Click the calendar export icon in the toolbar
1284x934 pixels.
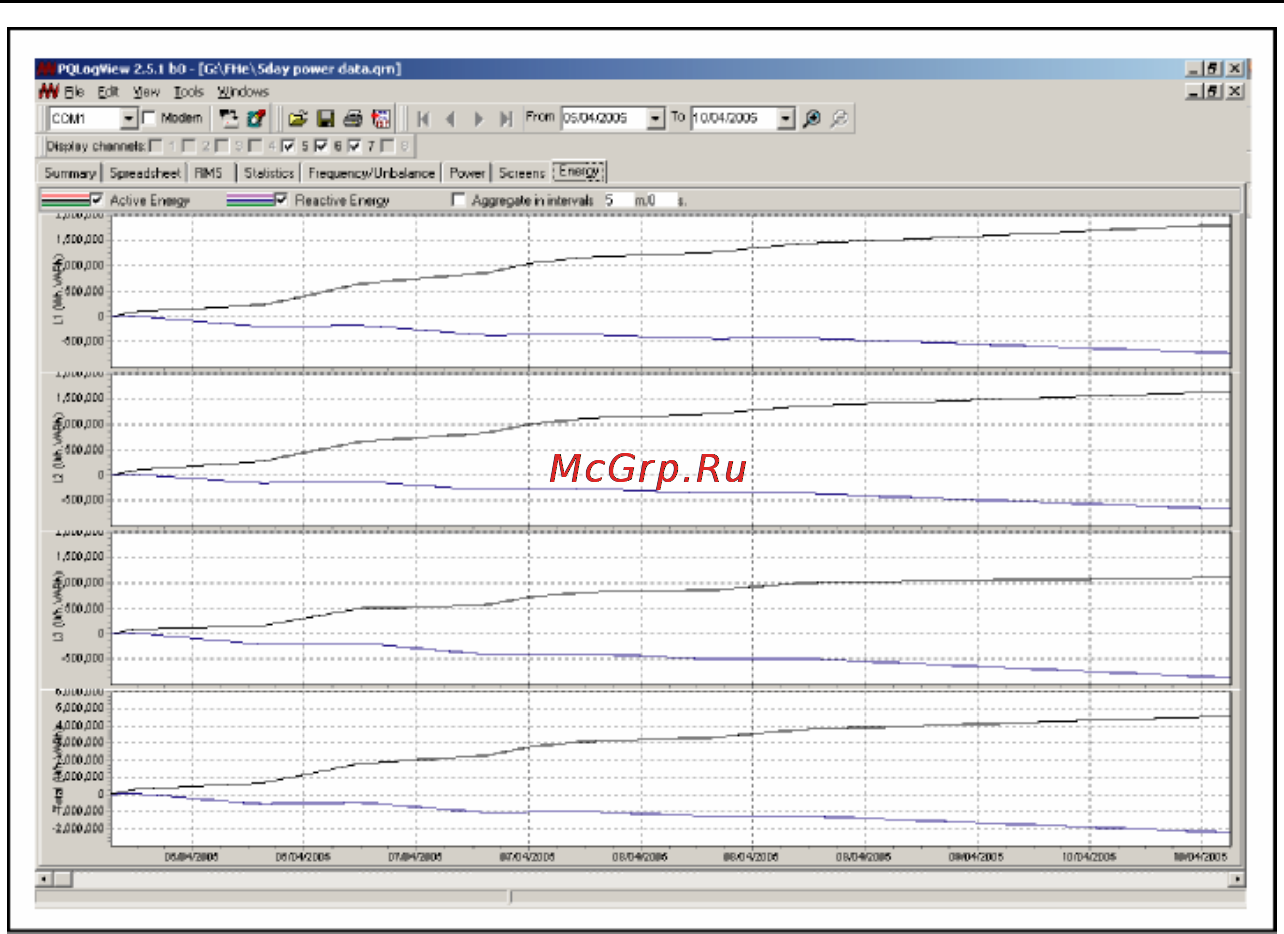(x=381, y=118)
